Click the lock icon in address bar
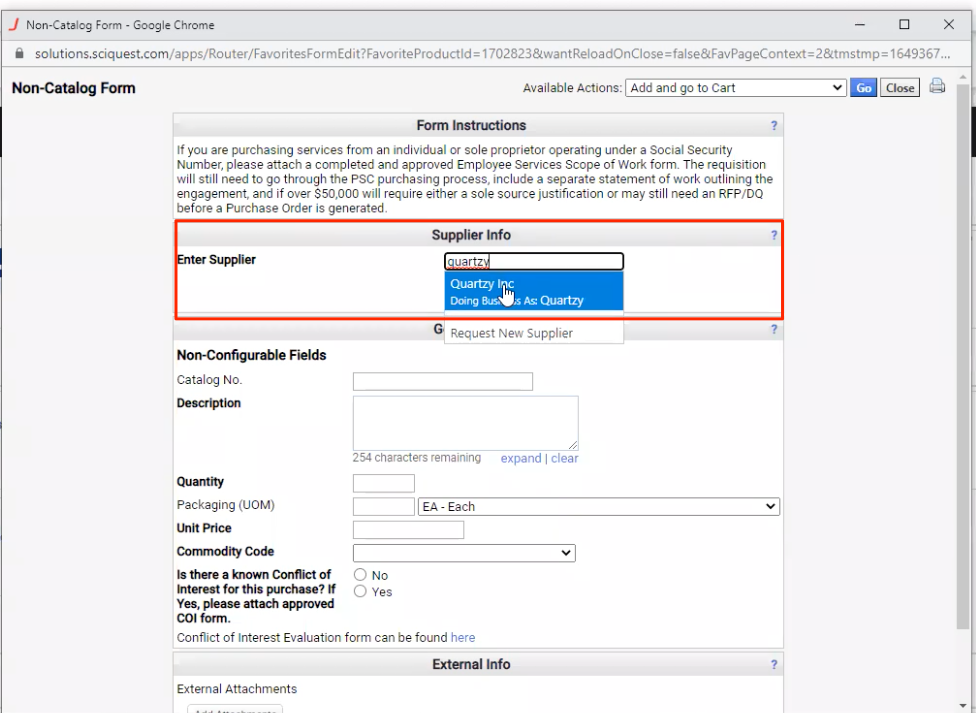This screenshot has width=976, height=713. pyautogui.click(x=19, y=54)
